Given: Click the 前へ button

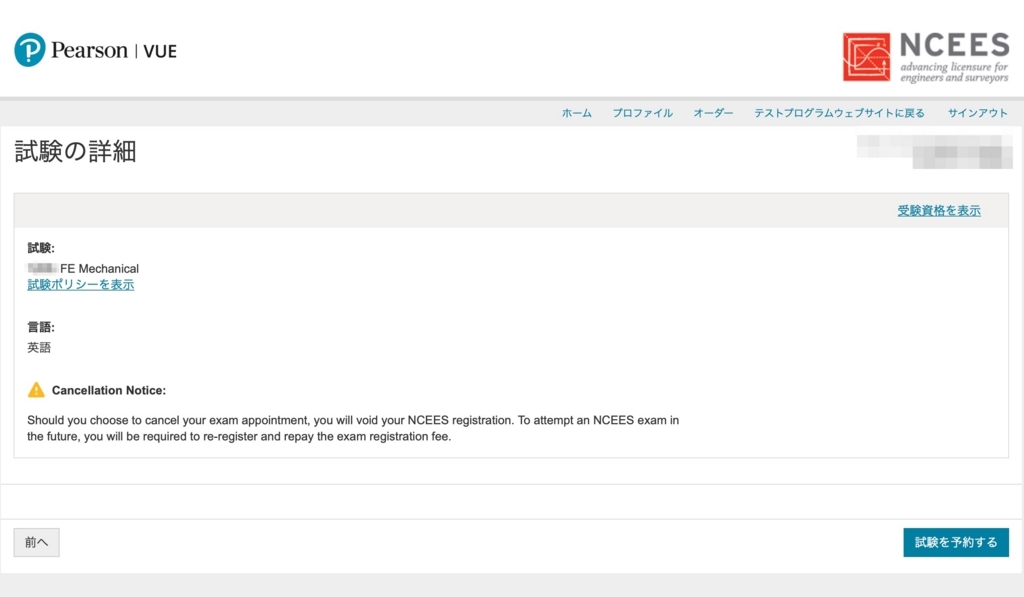Looking at the screenshot, I should pyautogui.click(x=37, y=542).
